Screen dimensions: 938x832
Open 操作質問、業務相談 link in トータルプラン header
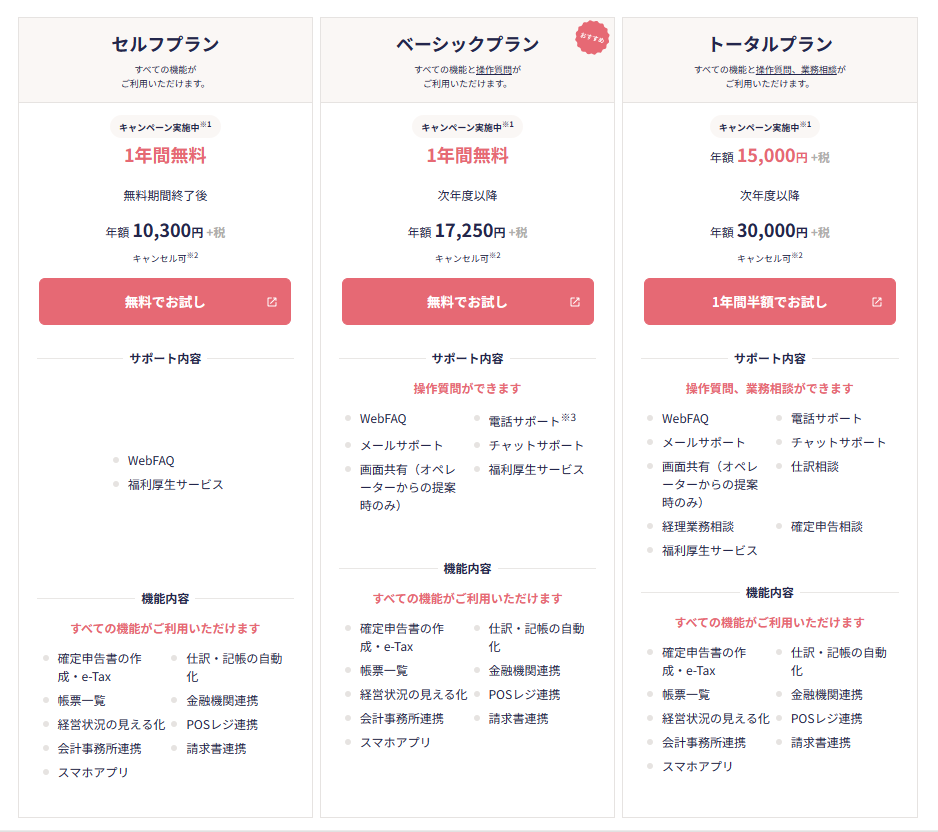796,70
